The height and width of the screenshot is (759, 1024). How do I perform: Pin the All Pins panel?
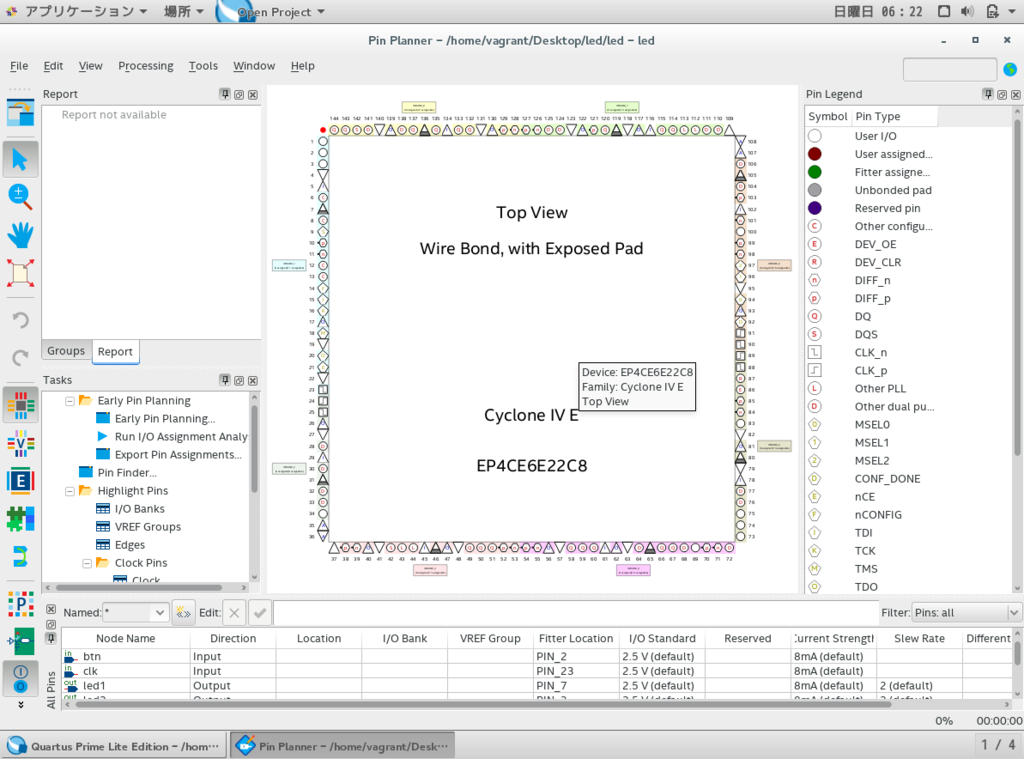[x=51, y=639]
